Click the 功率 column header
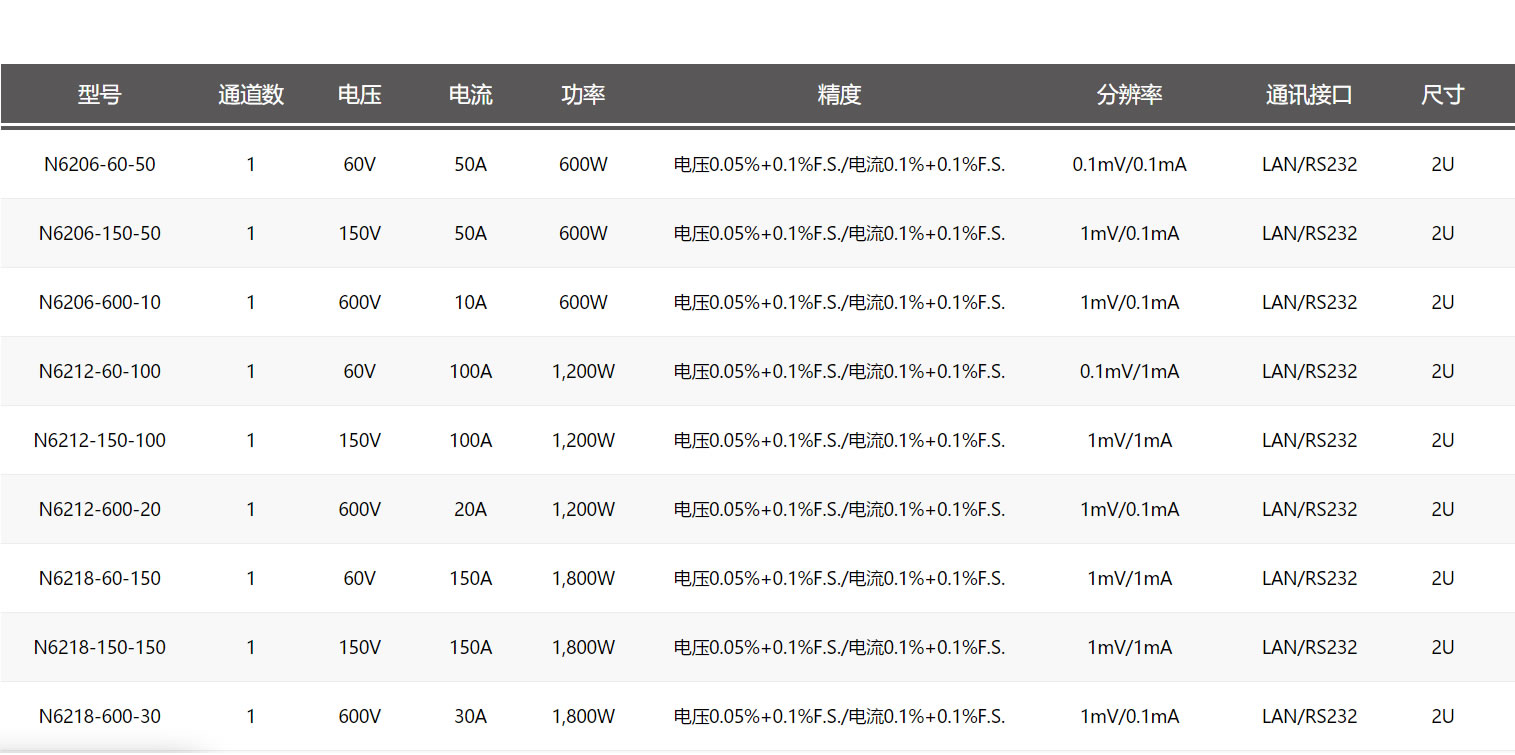Image resolution: width=1515 pixels, height=755 pixels. pos(584,95)
